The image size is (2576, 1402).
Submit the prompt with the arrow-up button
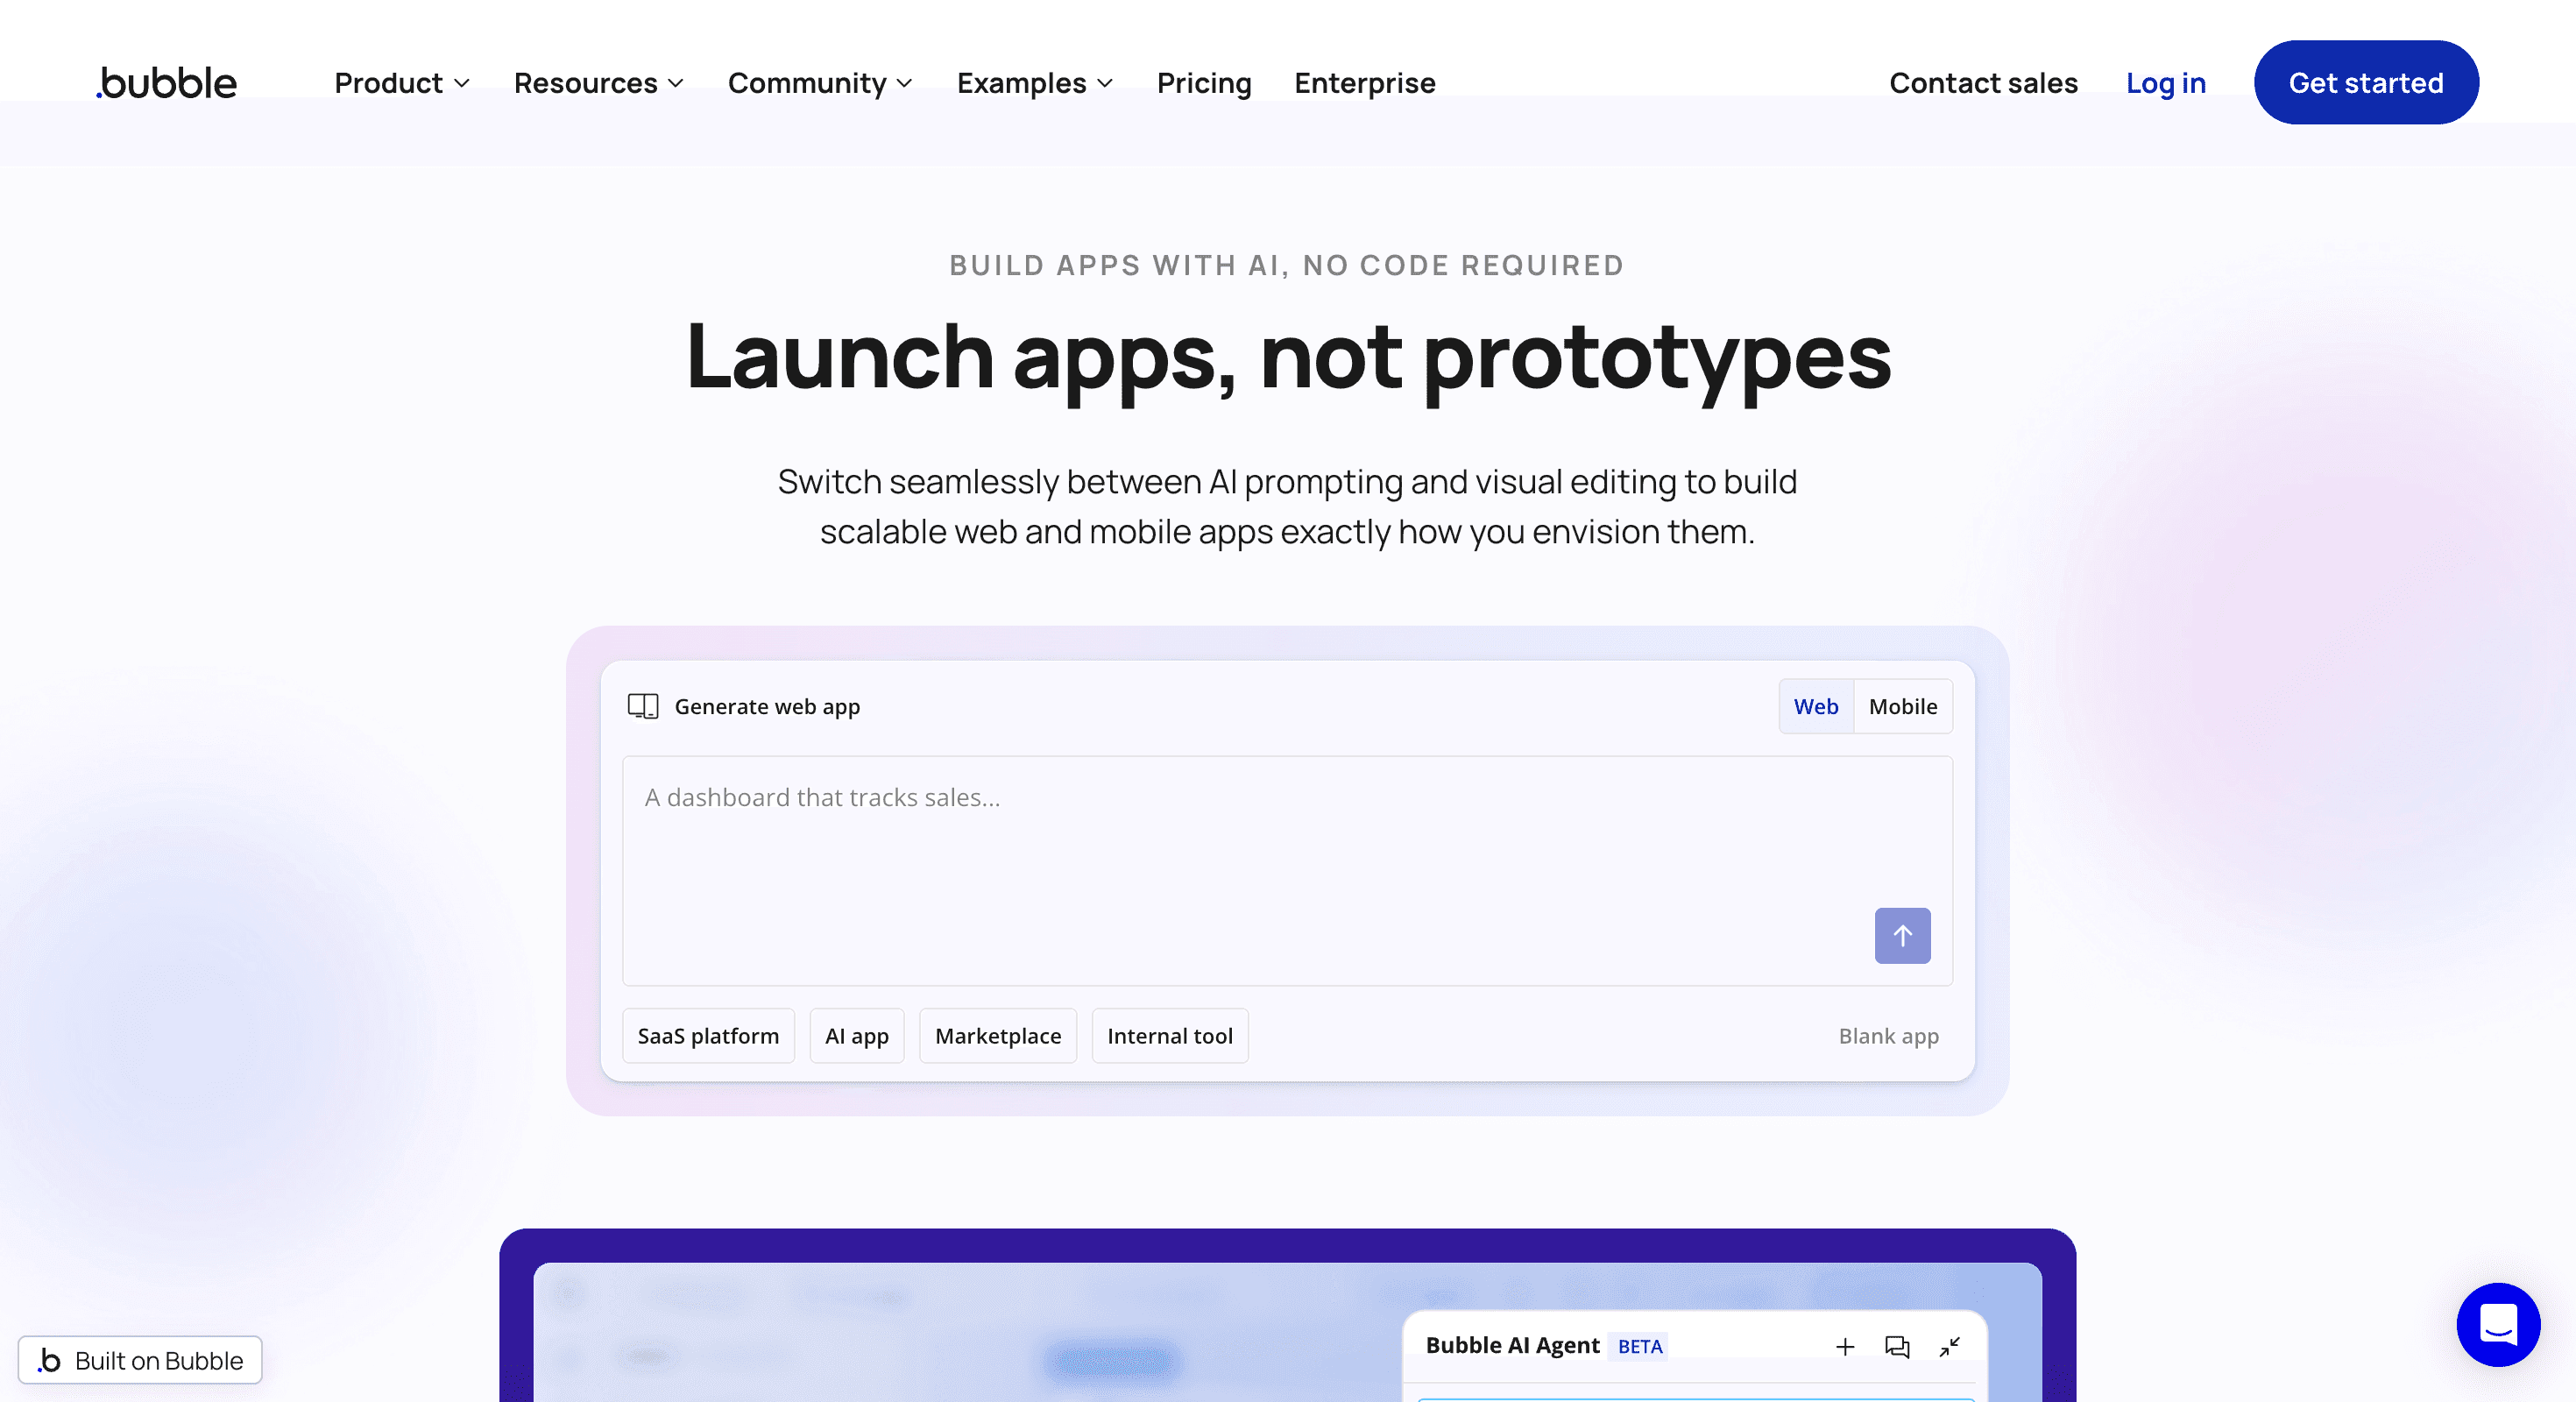coord(1902,935)
